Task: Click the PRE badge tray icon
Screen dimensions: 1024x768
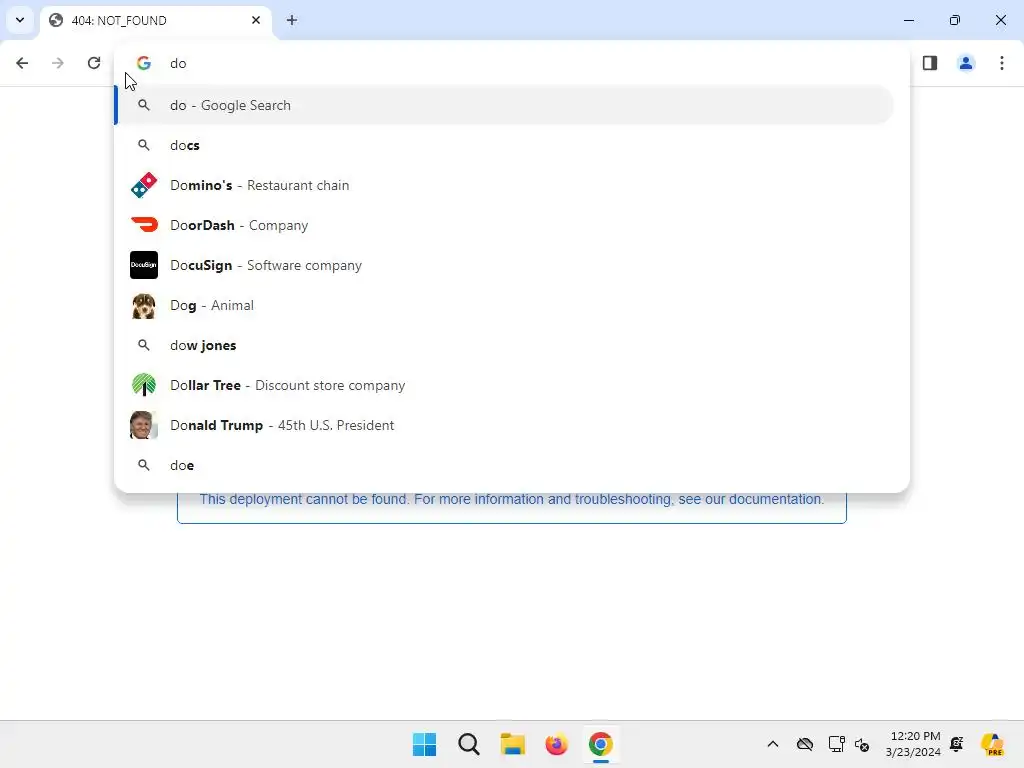Action: coord(993,744)
